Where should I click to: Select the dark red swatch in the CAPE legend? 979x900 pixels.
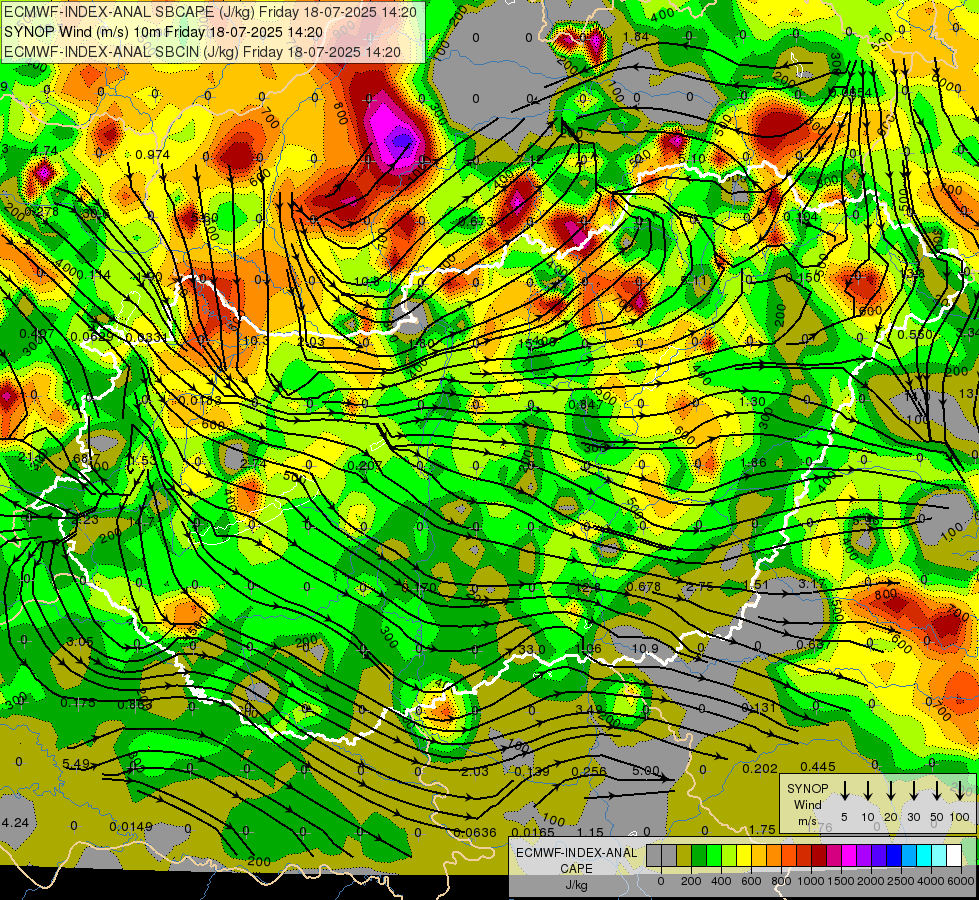click(x=819, y=856)
